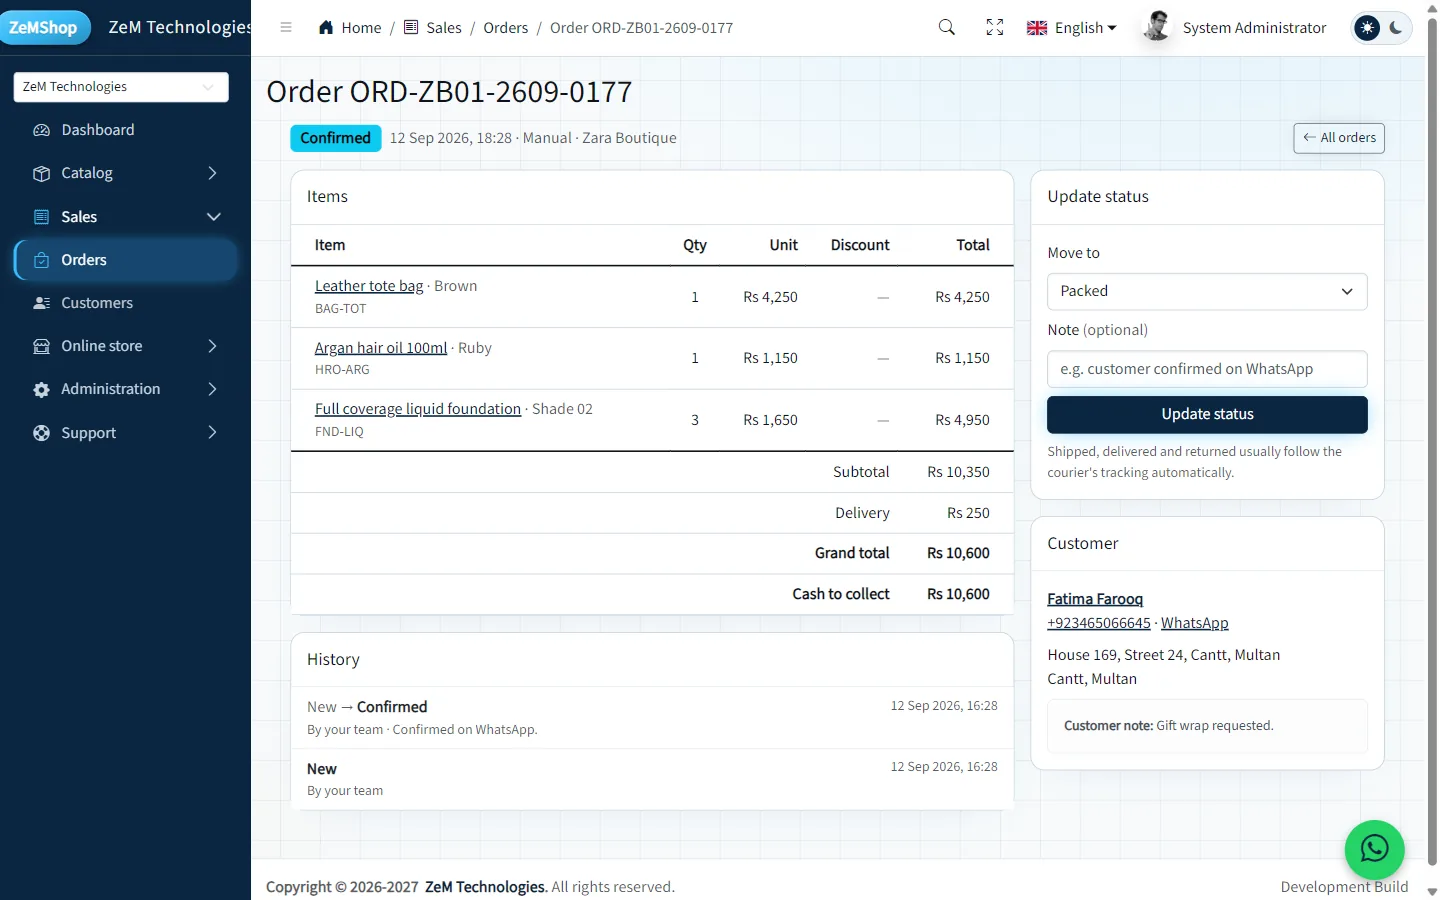Open the Leather tote bag item link

pyautogui.click(x=369, y=286)
